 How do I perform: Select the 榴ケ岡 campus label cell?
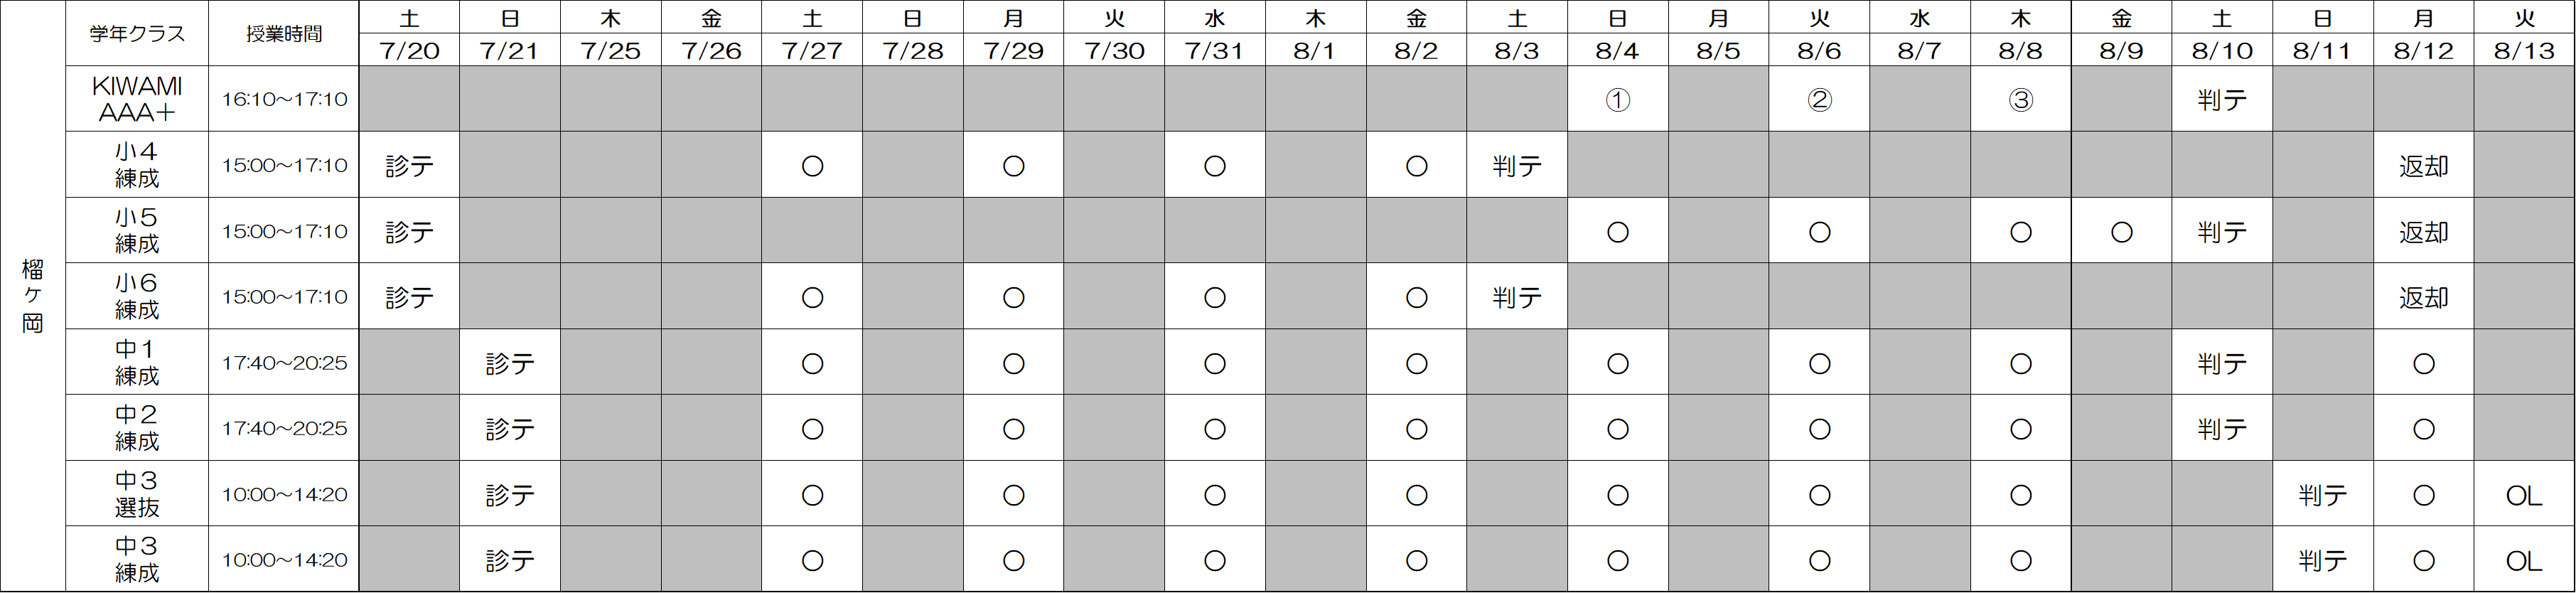click(x=33, y=296)
